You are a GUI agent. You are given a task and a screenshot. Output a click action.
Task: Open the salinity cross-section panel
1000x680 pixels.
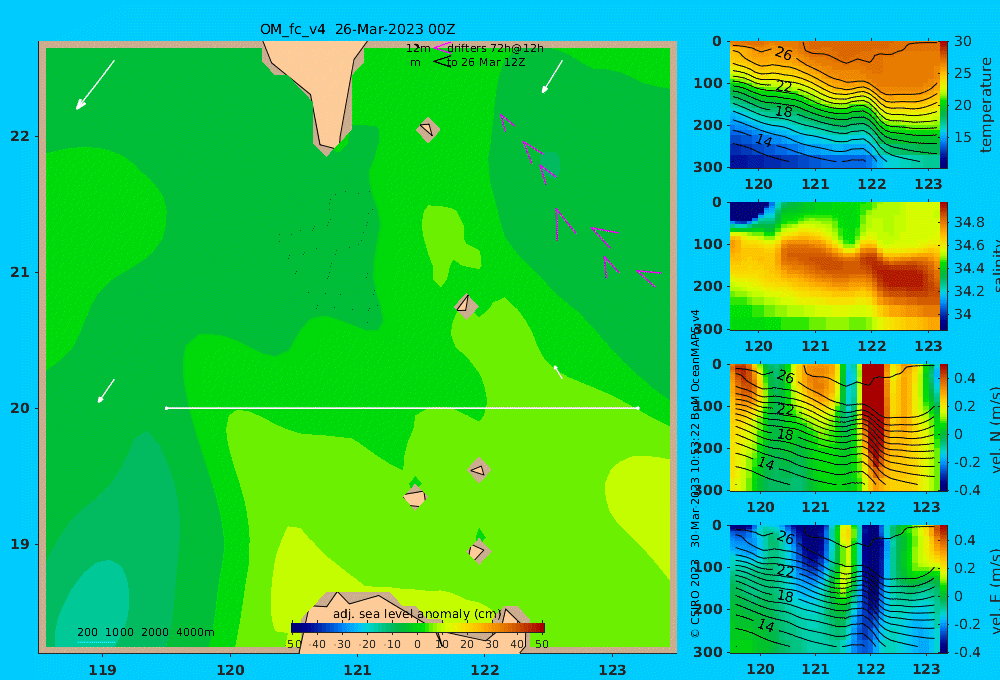[x=834, y=266]
